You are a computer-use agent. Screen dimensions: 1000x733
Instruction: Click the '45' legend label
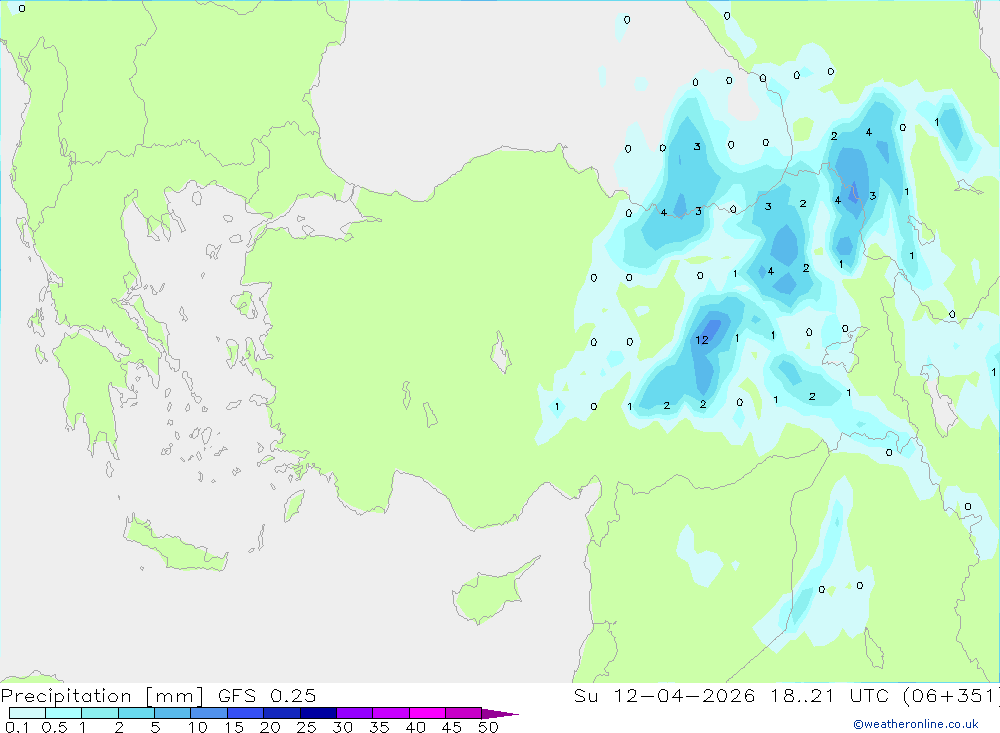tap(452, 727)
